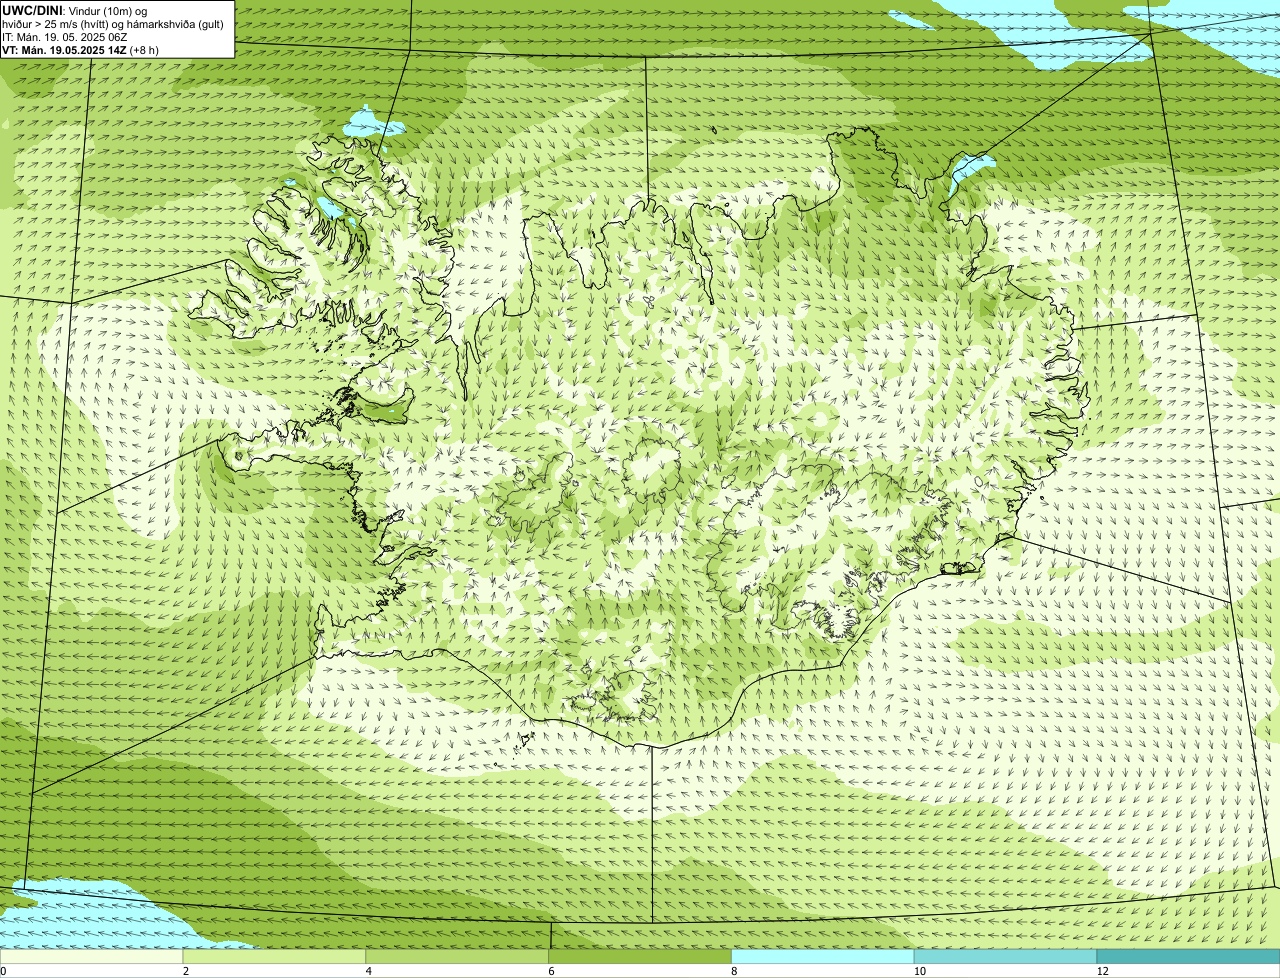Image resolution: width=1280 pixels, height=978 pixels.
Task: Click the "UWC/DINI: Vindur (10m) og" title line
Action: point(75,11)
